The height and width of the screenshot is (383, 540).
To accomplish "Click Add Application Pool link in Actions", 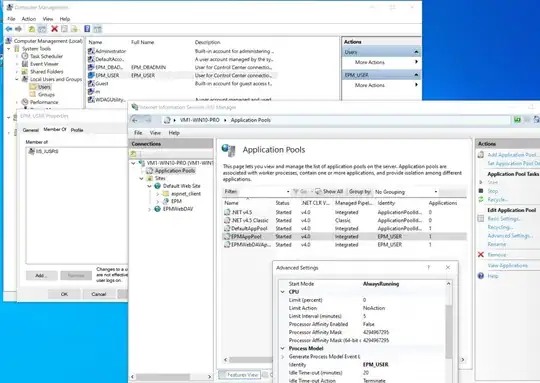I will point(512,155).
